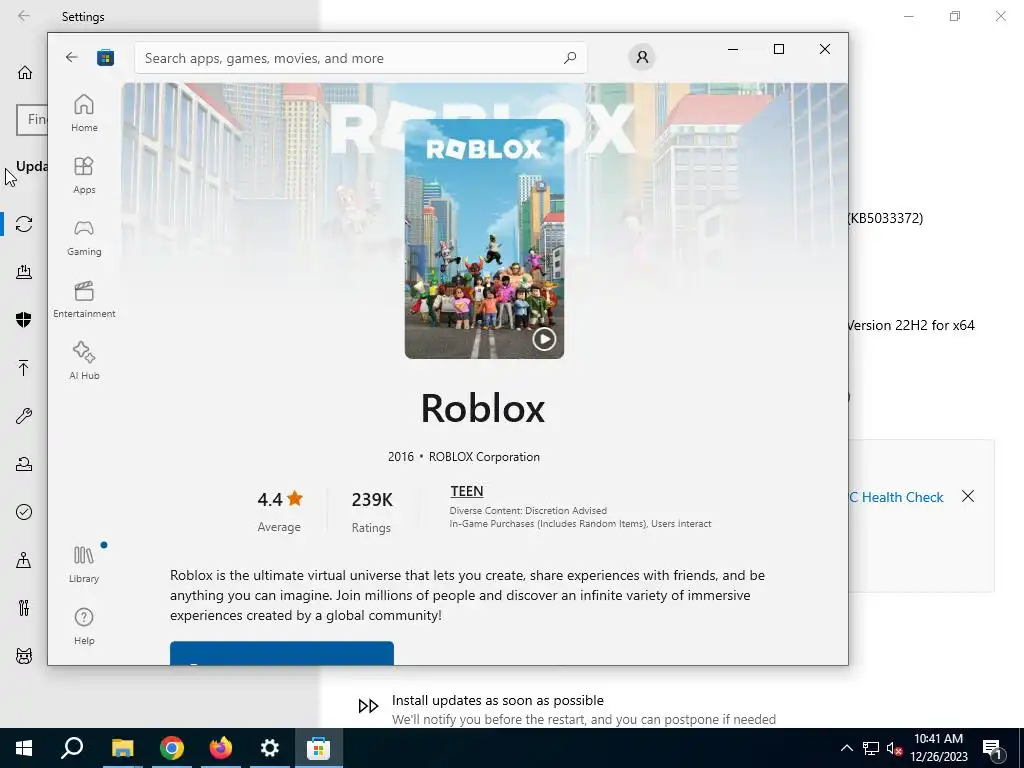Image resolution: width=1024 pixels, height=768 pixels.
Task: Focus the Store search apps field
Action: tap(360, 58)
